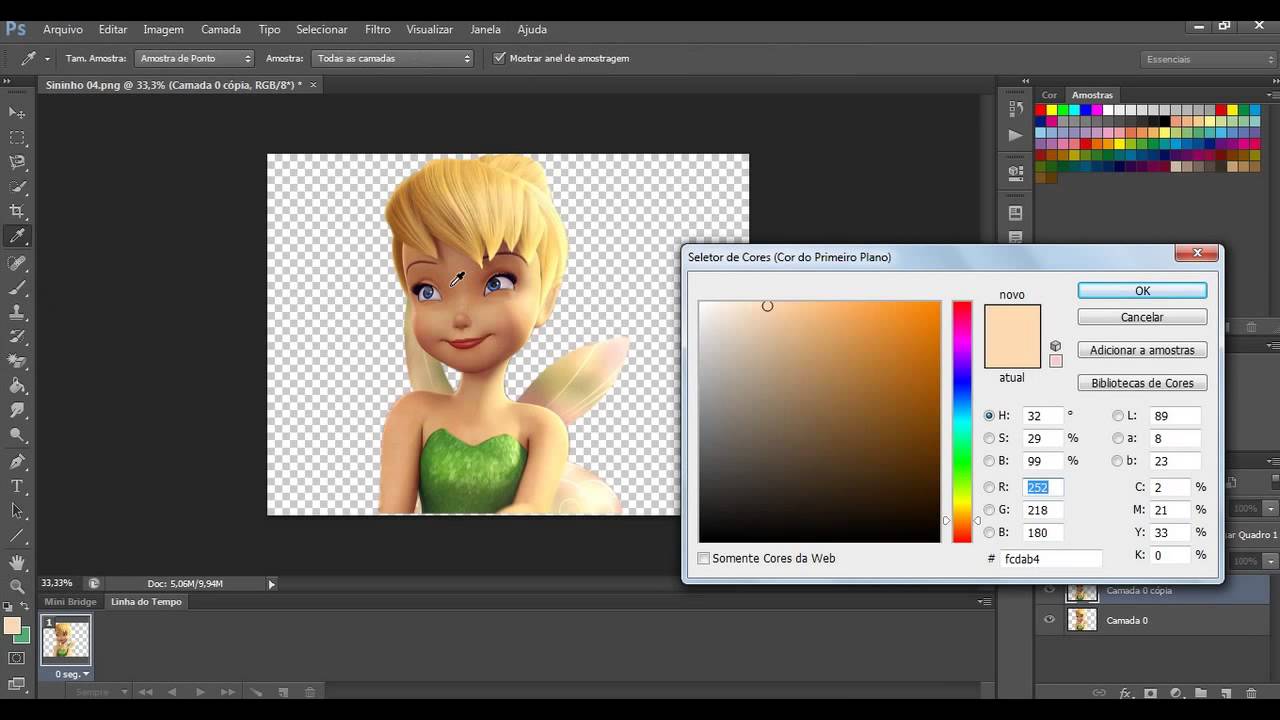The height and width of the screenshot is (720, 1280).
Task: Click the hex color field fcdab4
Action: click(1051, 558)
